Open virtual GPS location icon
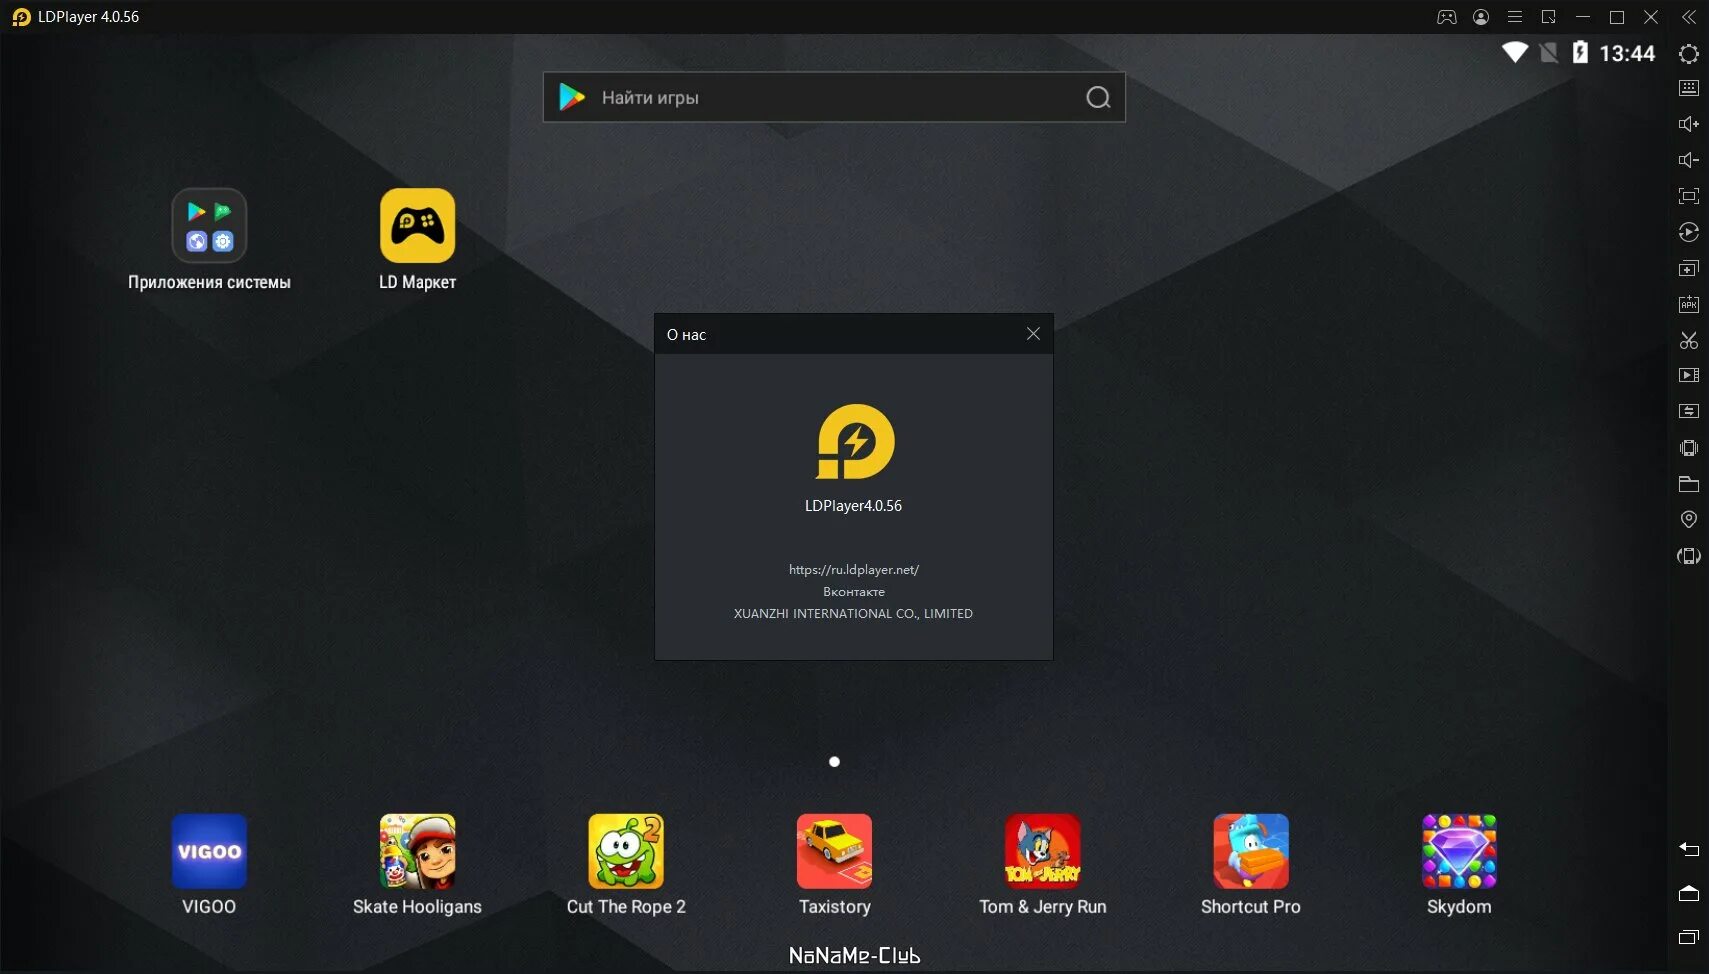 tap(1689, 519)
